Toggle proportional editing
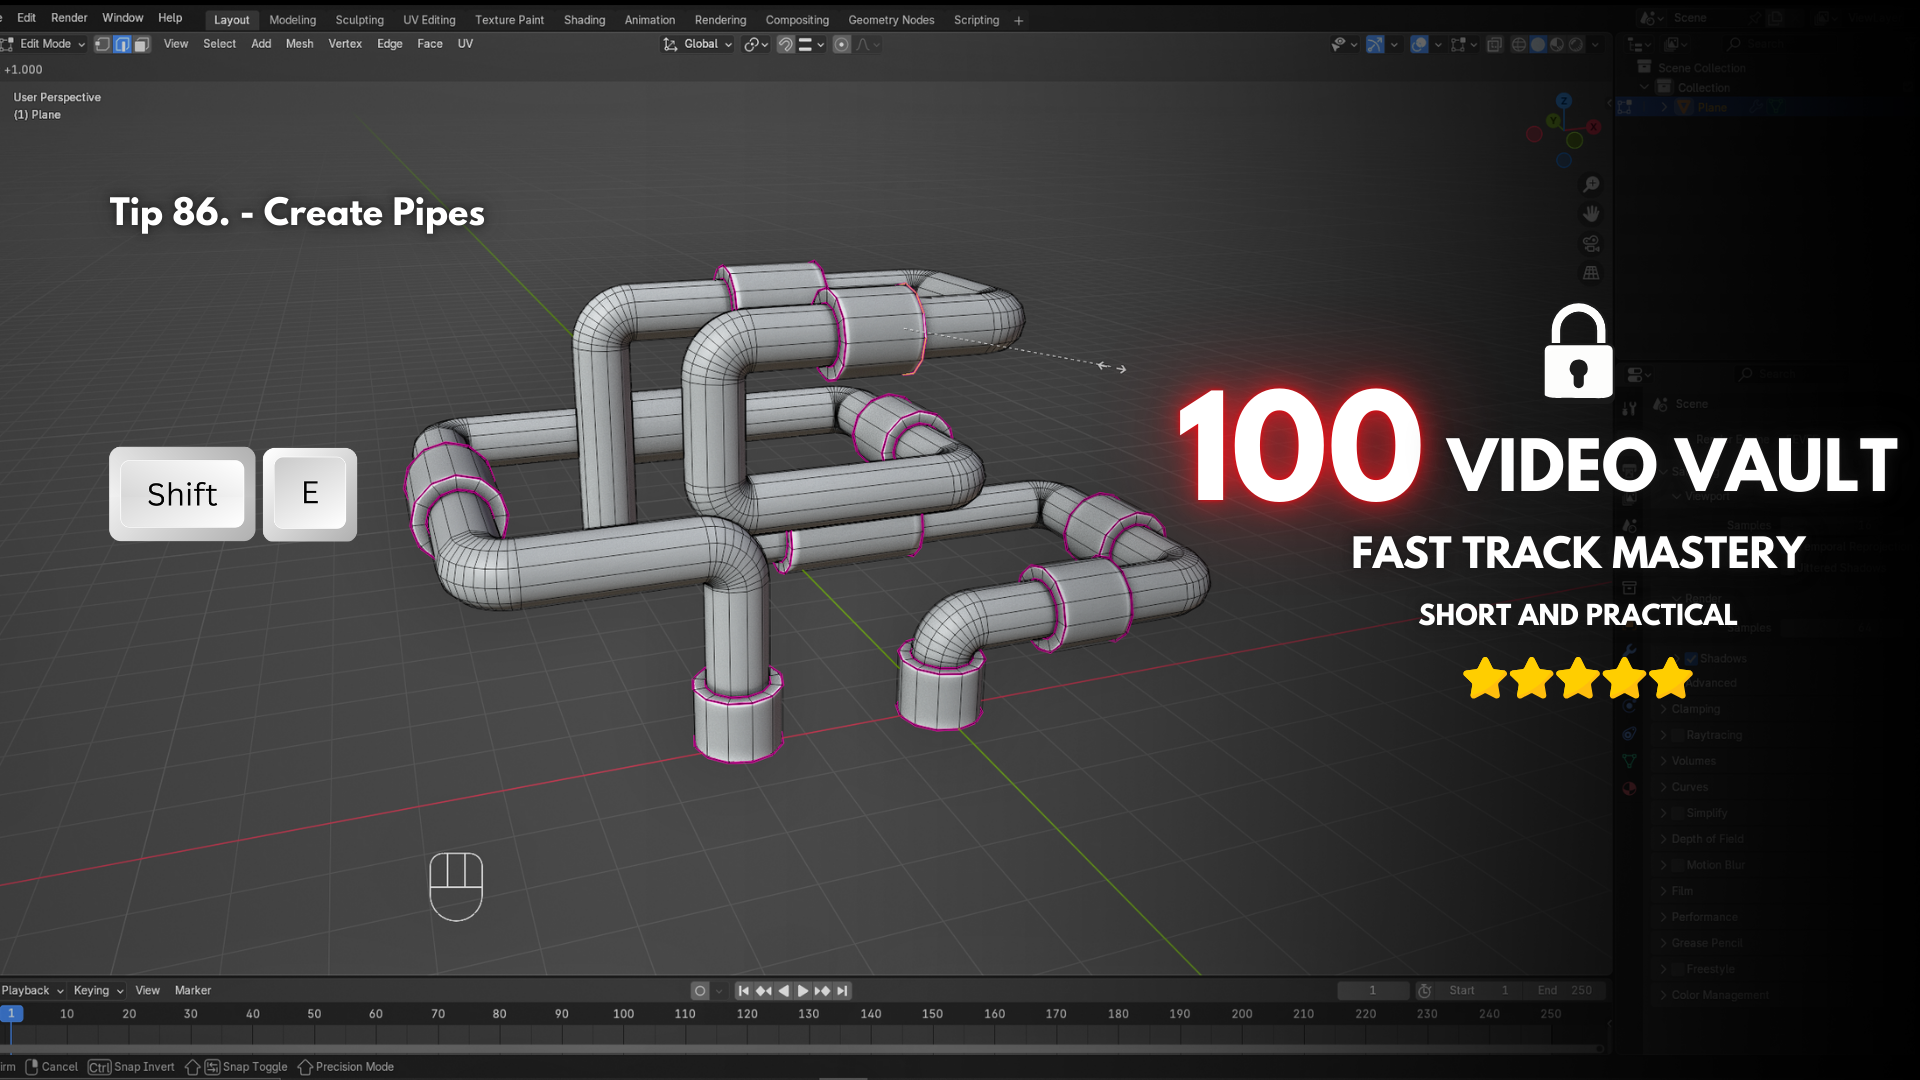 (x=842, y=44)
